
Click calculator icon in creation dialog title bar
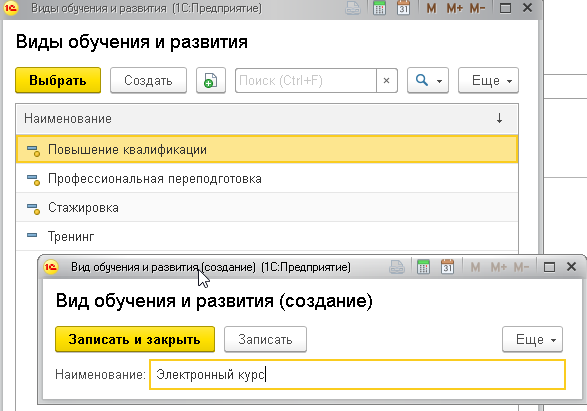(423, 267)
